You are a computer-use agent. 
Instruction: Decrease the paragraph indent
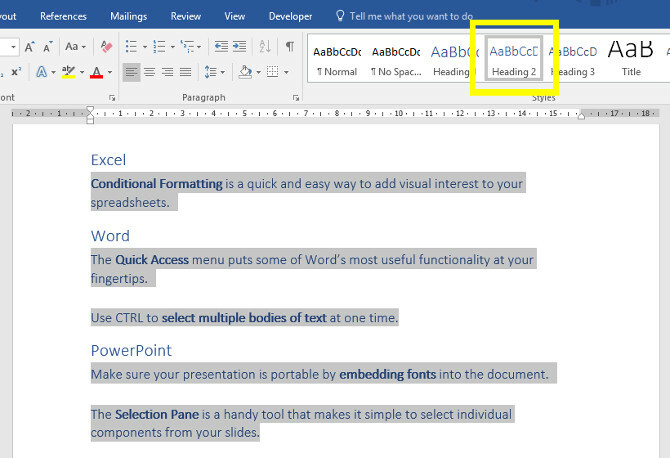coord(221,46)
